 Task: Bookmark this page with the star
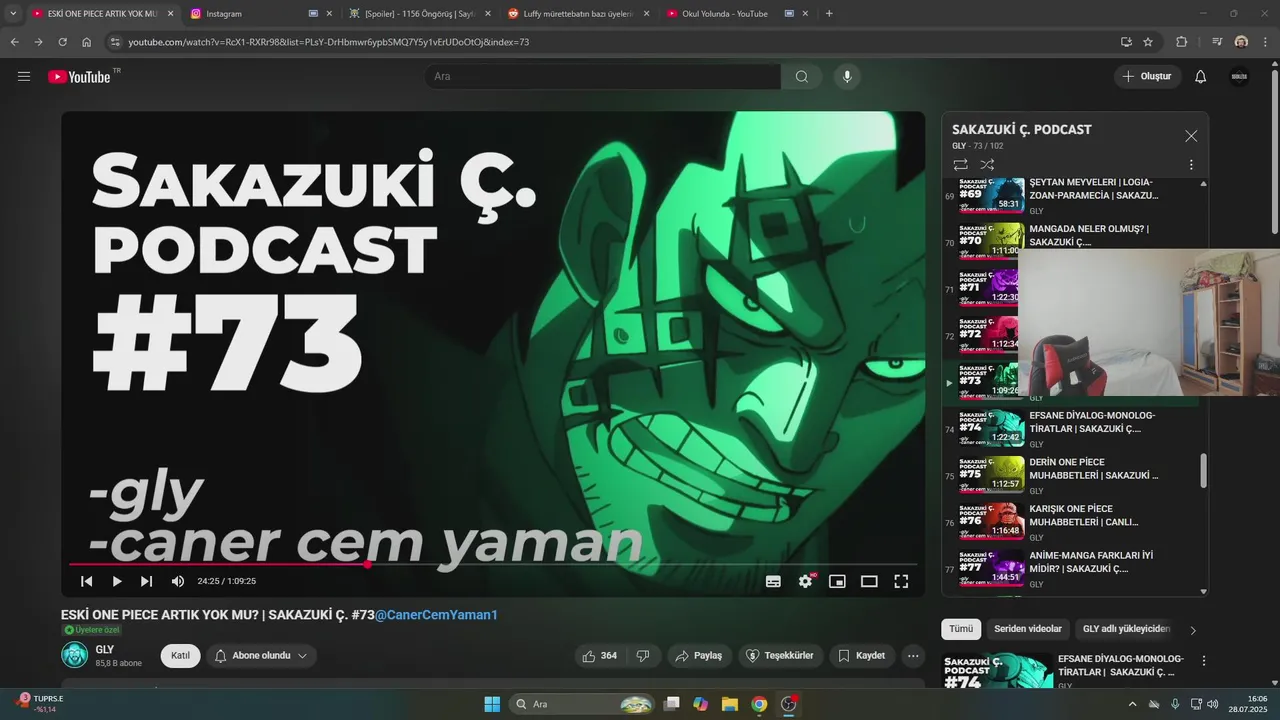point(1148,42)
